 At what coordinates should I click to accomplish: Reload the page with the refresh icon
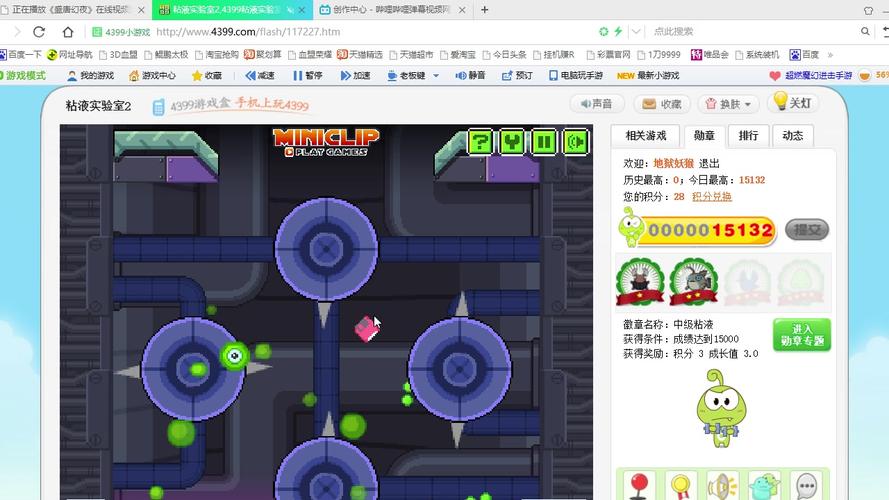coord(39,32)
